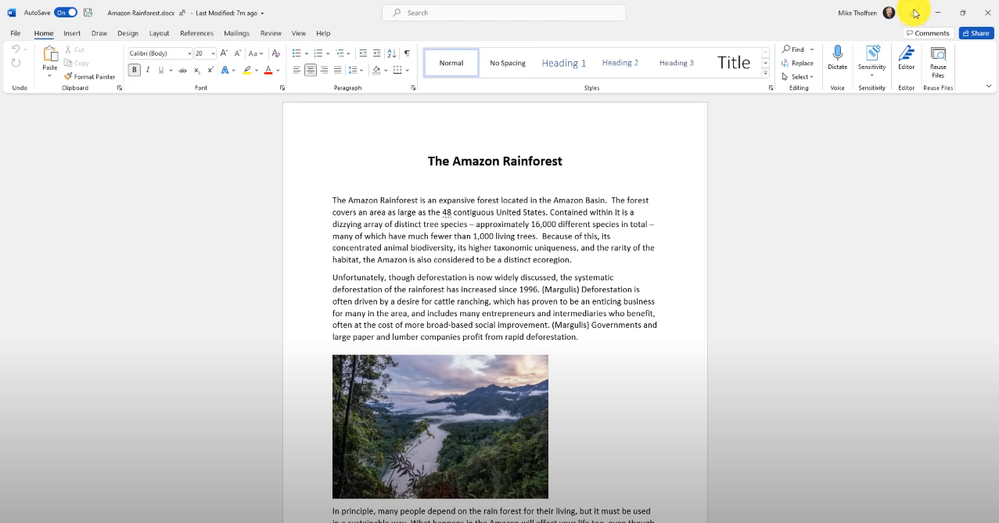999x523 pixels.
Task: Open the Change Case Aa dropdown
Action: tap(255, 54)
